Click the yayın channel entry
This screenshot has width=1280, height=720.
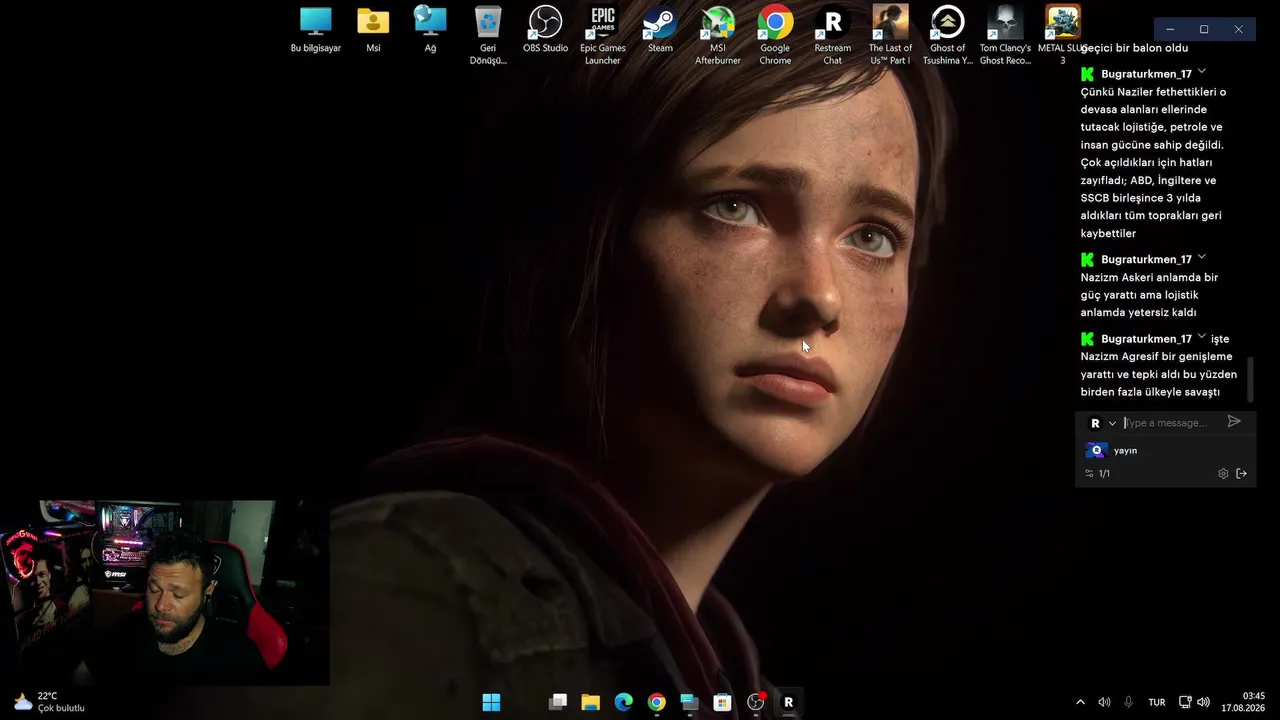[1111, 451]
